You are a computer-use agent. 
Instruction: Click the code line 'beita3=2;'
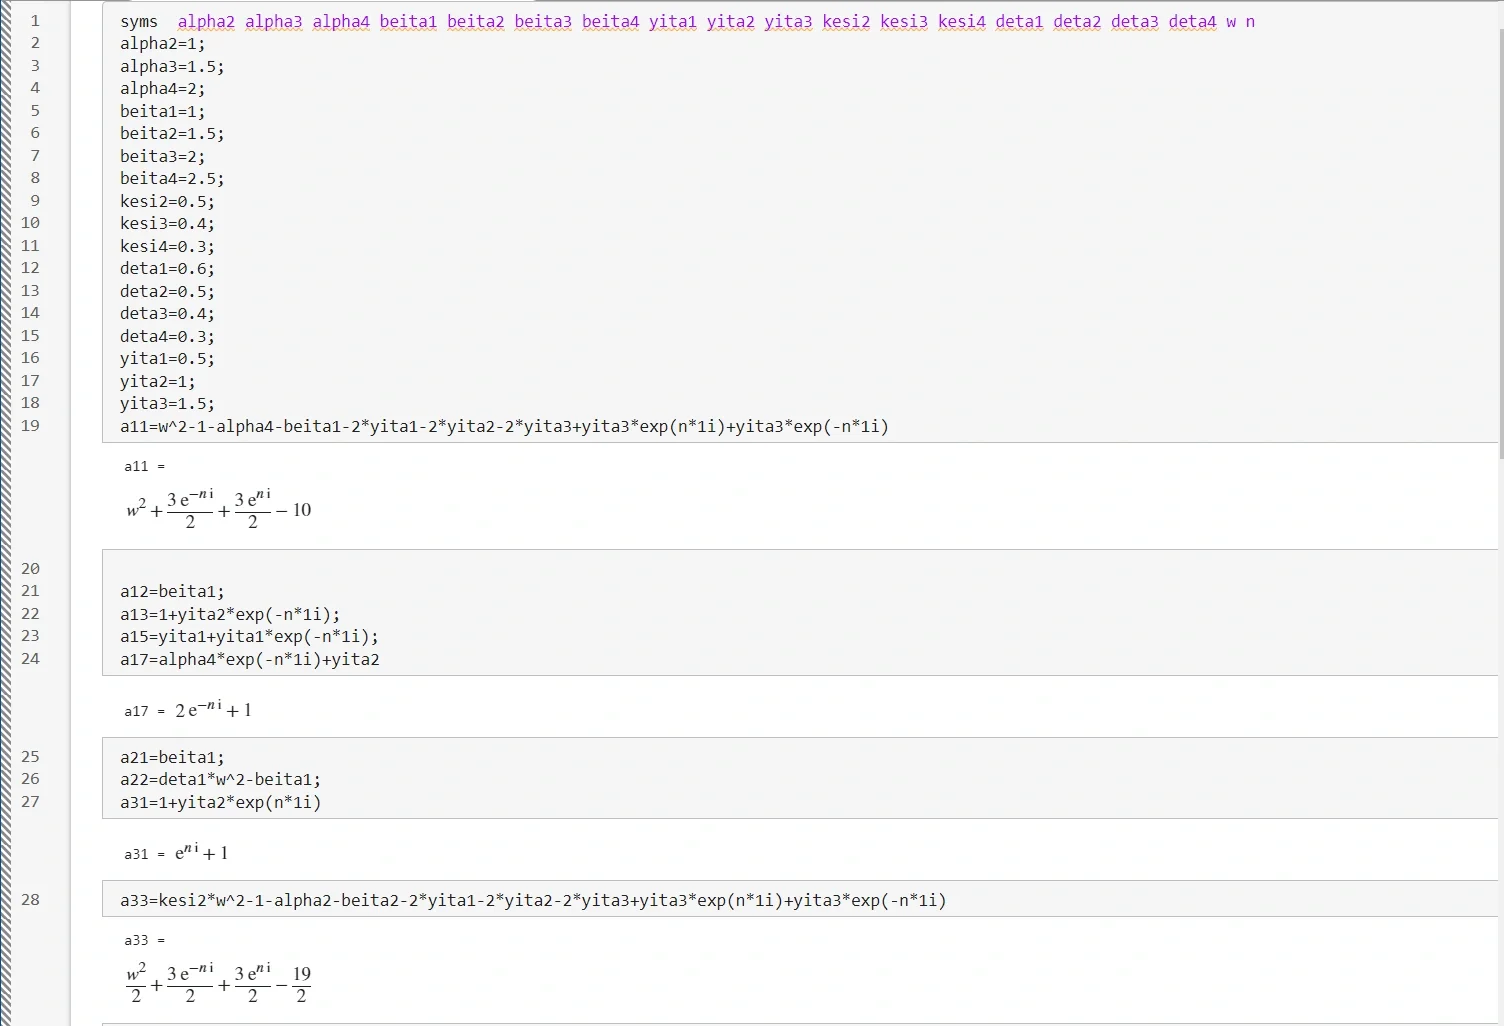point(163,157)
